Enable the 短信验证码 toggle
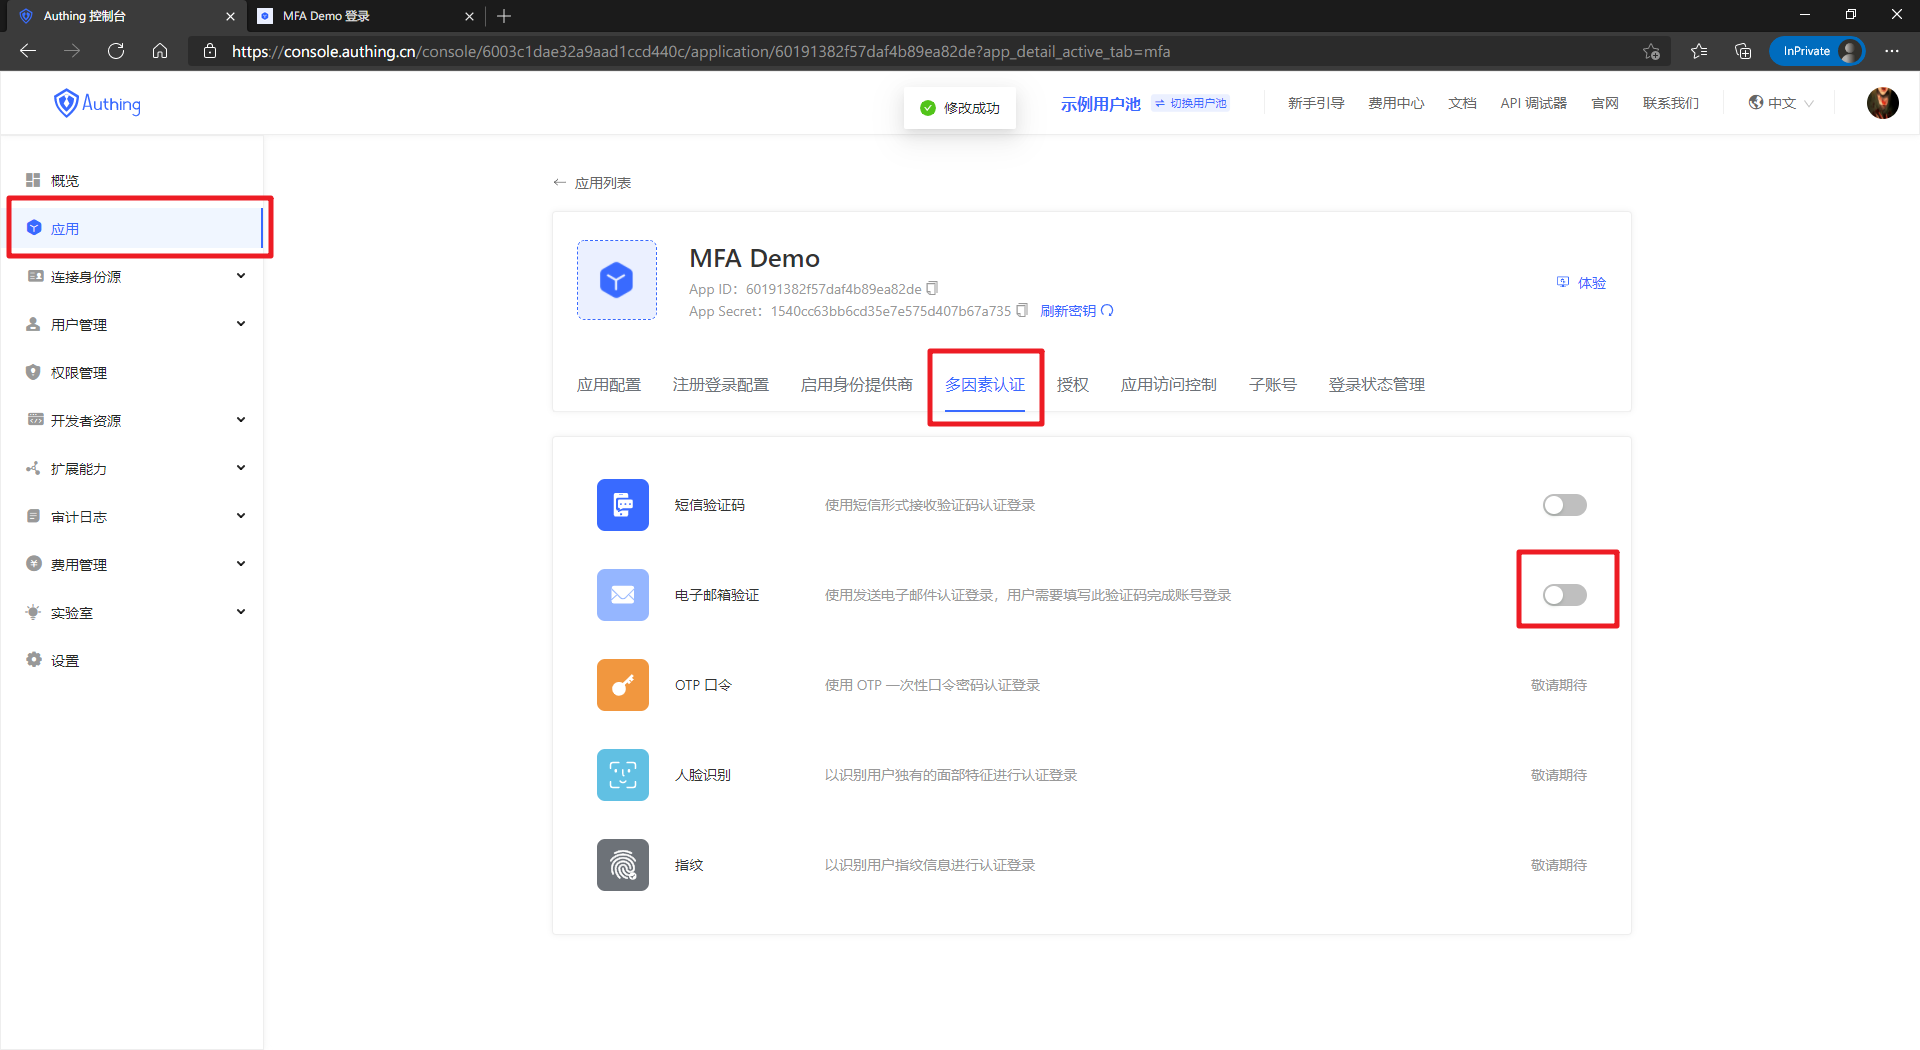Viewport: 1920px width, 1050px height. click(x=1565, y=505)
